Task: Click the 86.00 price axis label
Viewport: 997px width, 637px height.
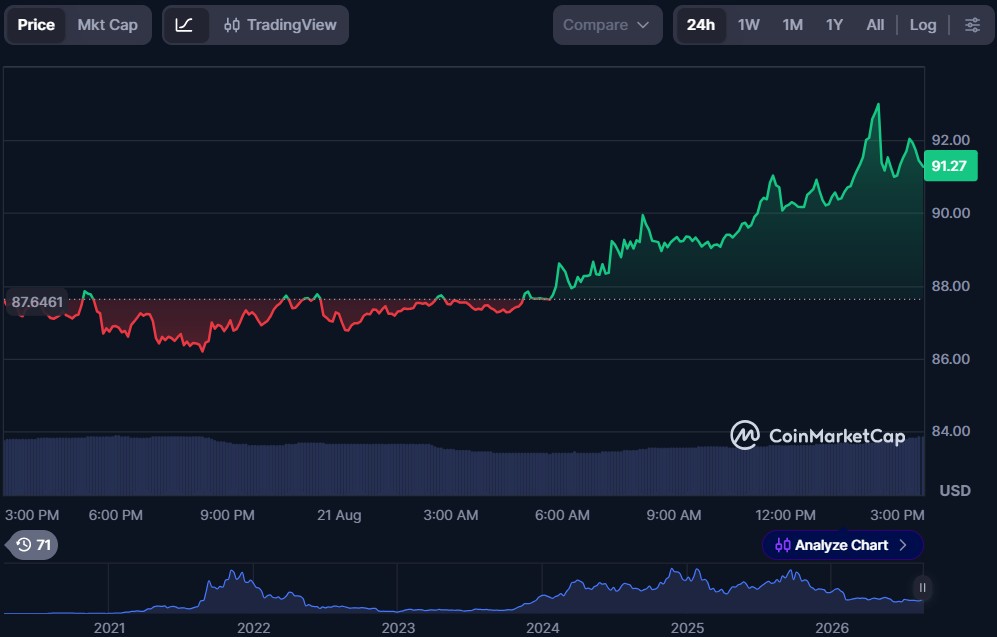Action: click(x=951, y=359)
